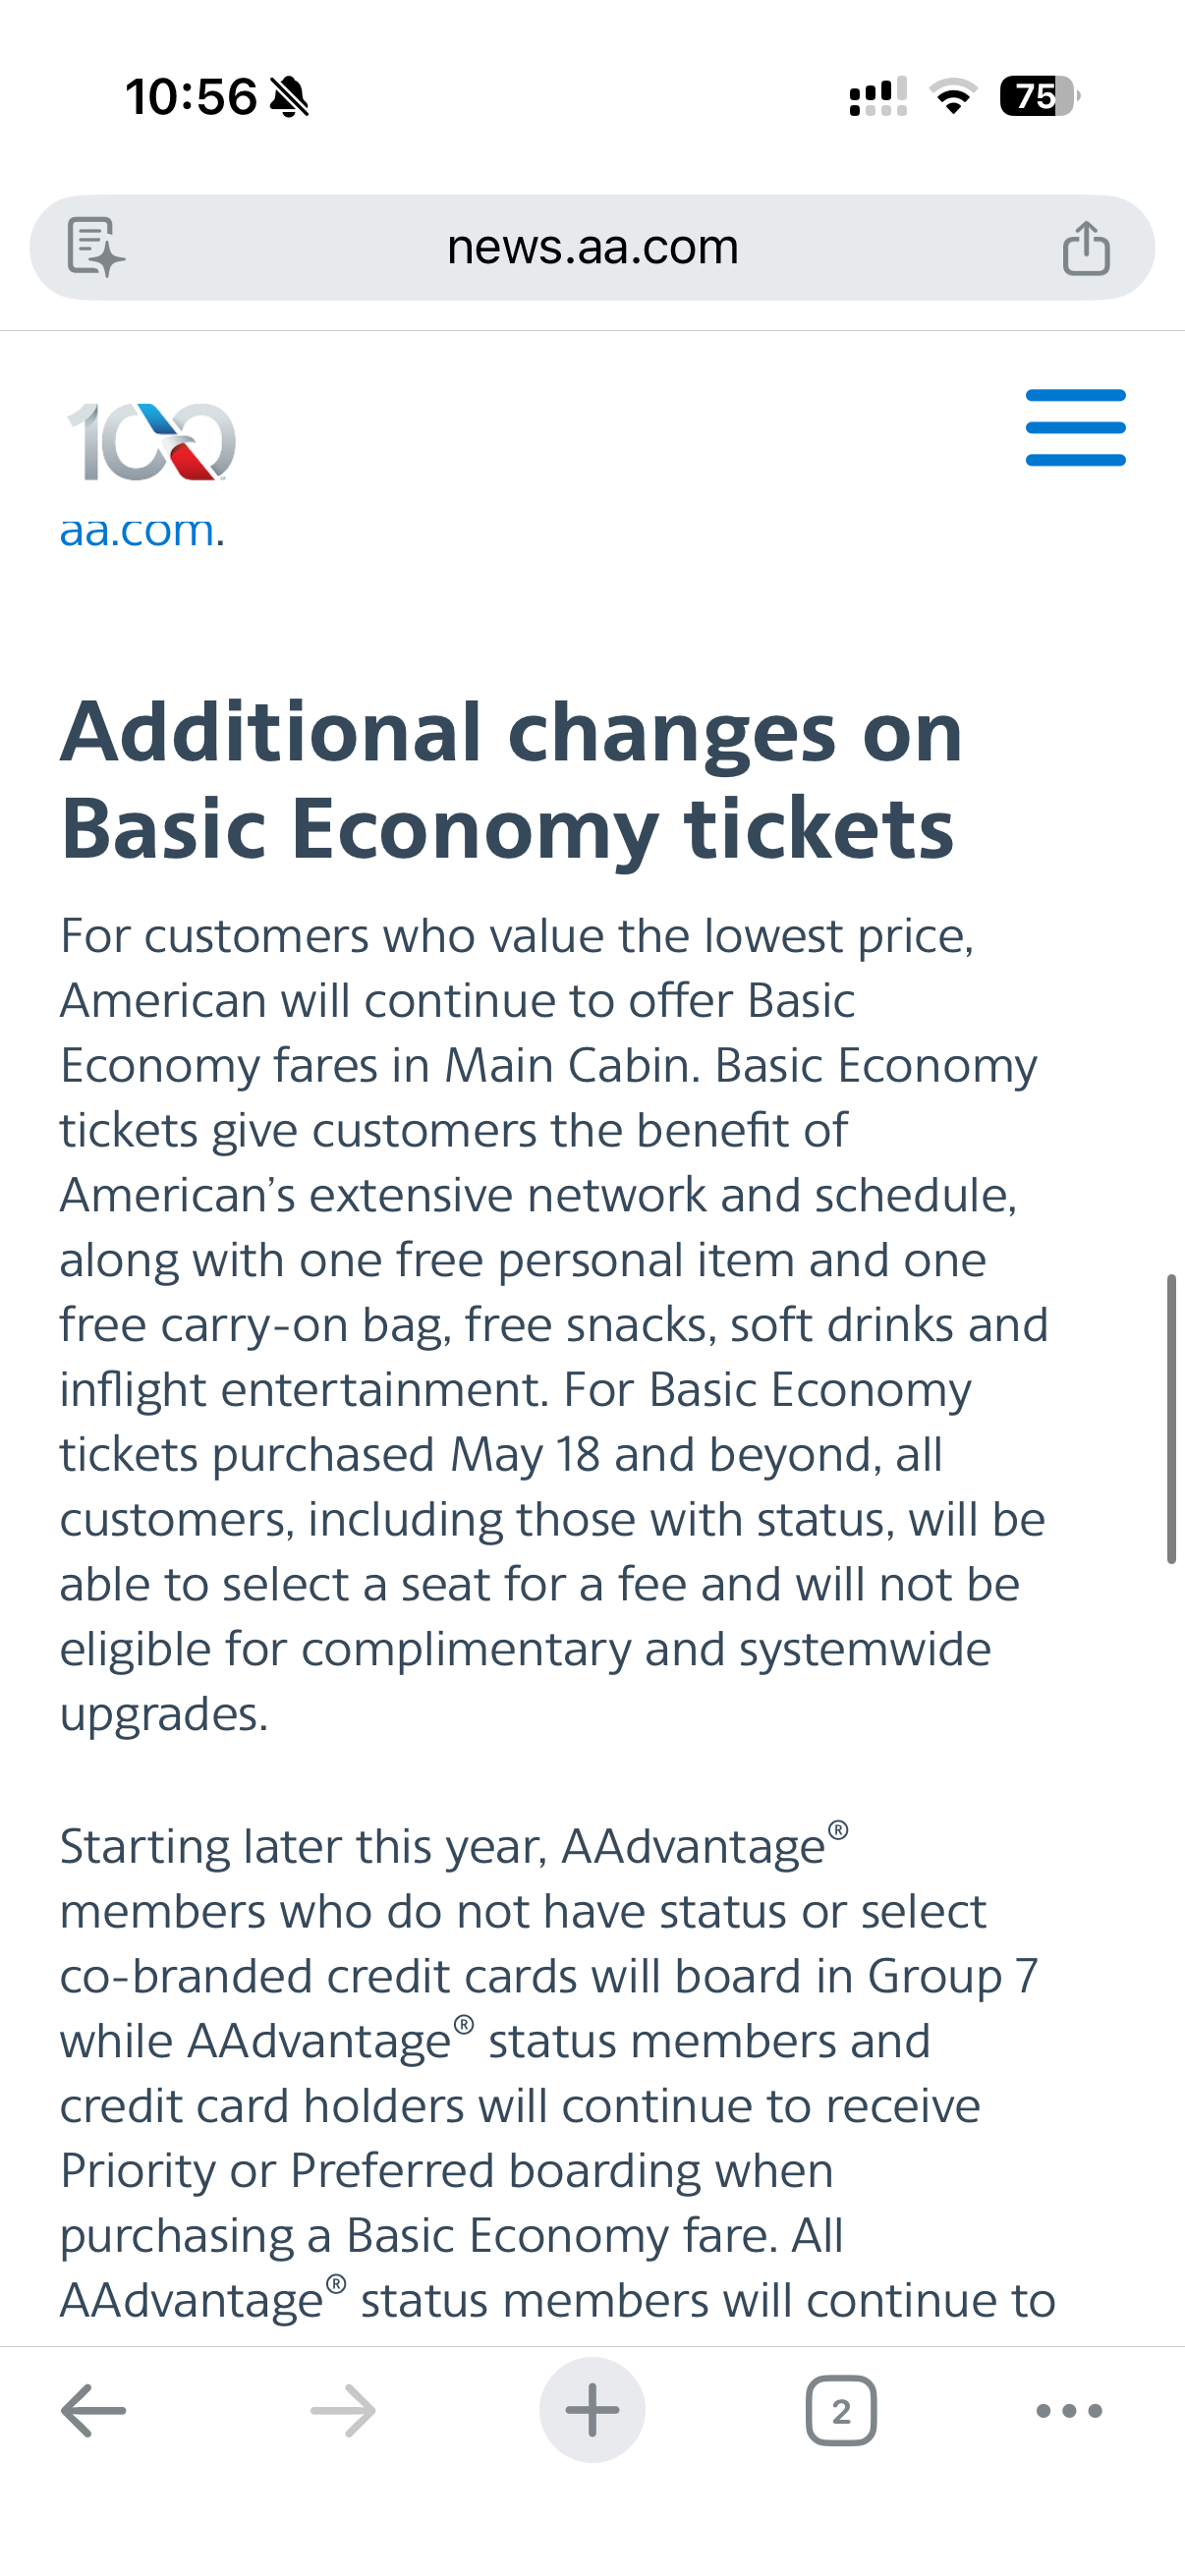This screenshot has height=2576, width=1185.
Task: Tap the "Additional changes on Basic Economy tickets" heading
Action: pos(511,780)
